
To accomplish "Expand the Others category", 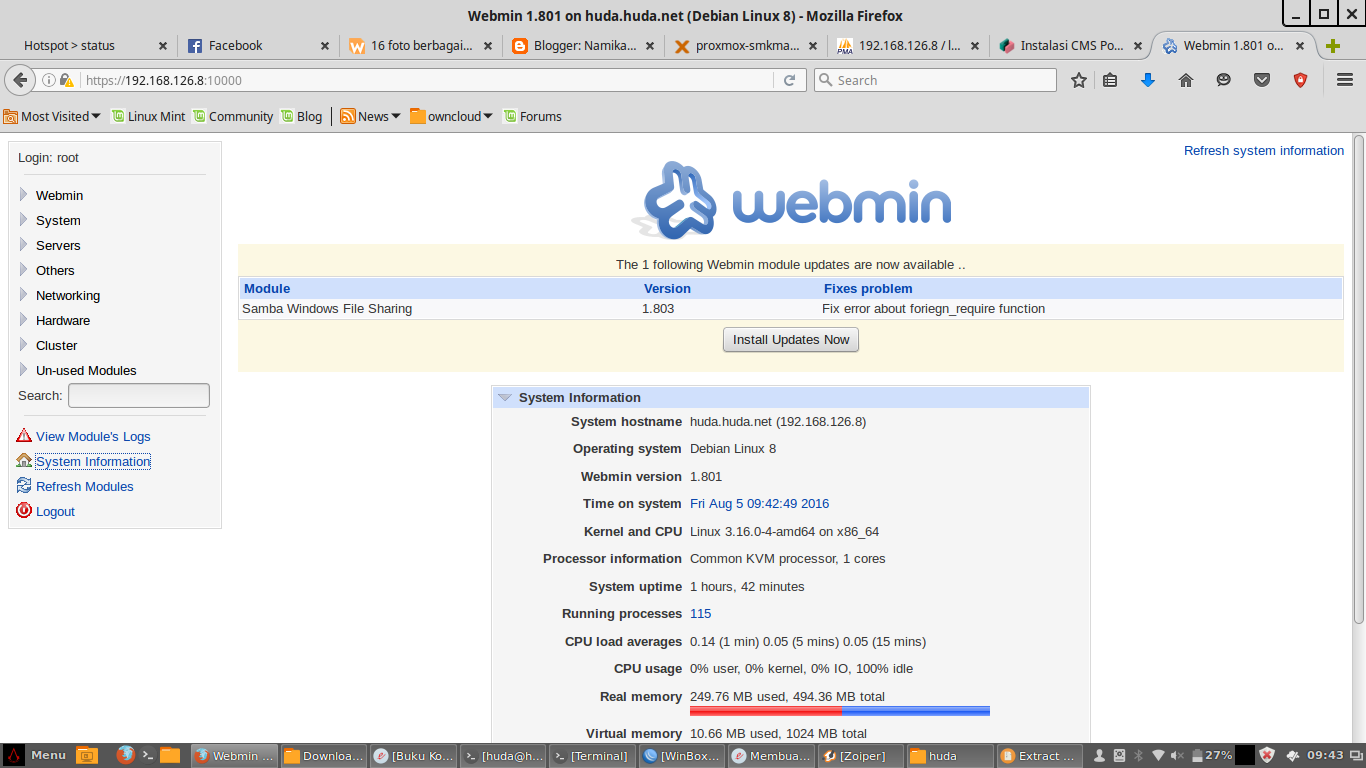I will 24,270.
